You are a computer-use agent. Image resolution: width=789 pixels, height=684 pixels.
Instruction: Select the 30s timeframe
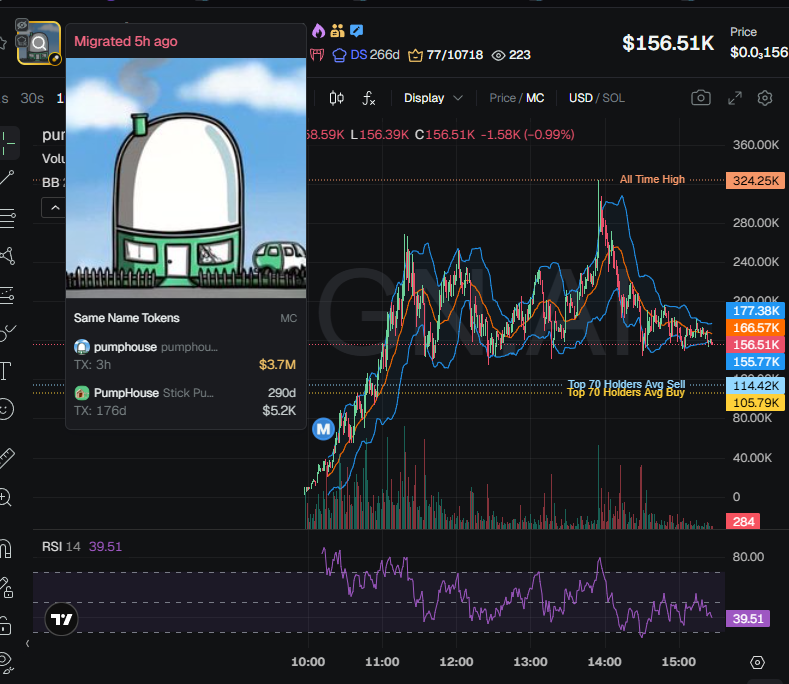(x=32, y=98)
